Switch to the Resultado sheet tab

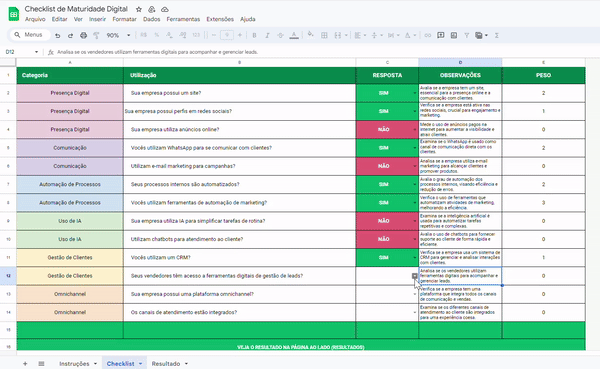(166, 363)
